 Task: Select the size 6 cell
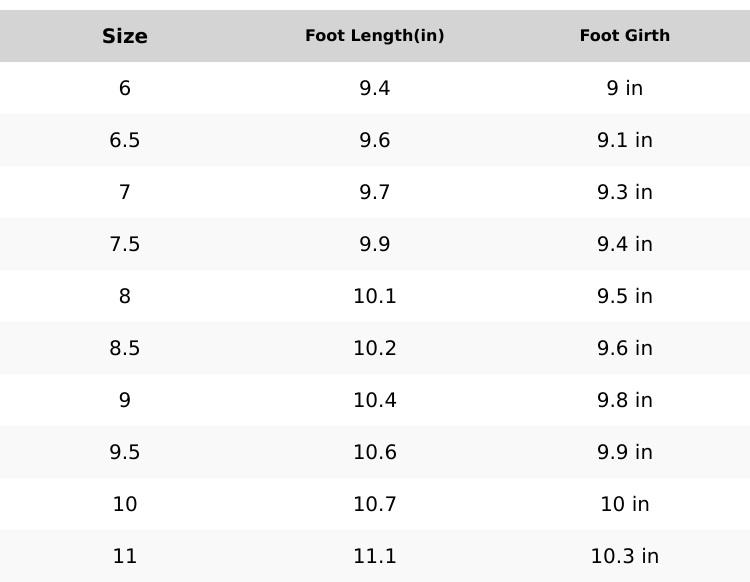(125, 88)
